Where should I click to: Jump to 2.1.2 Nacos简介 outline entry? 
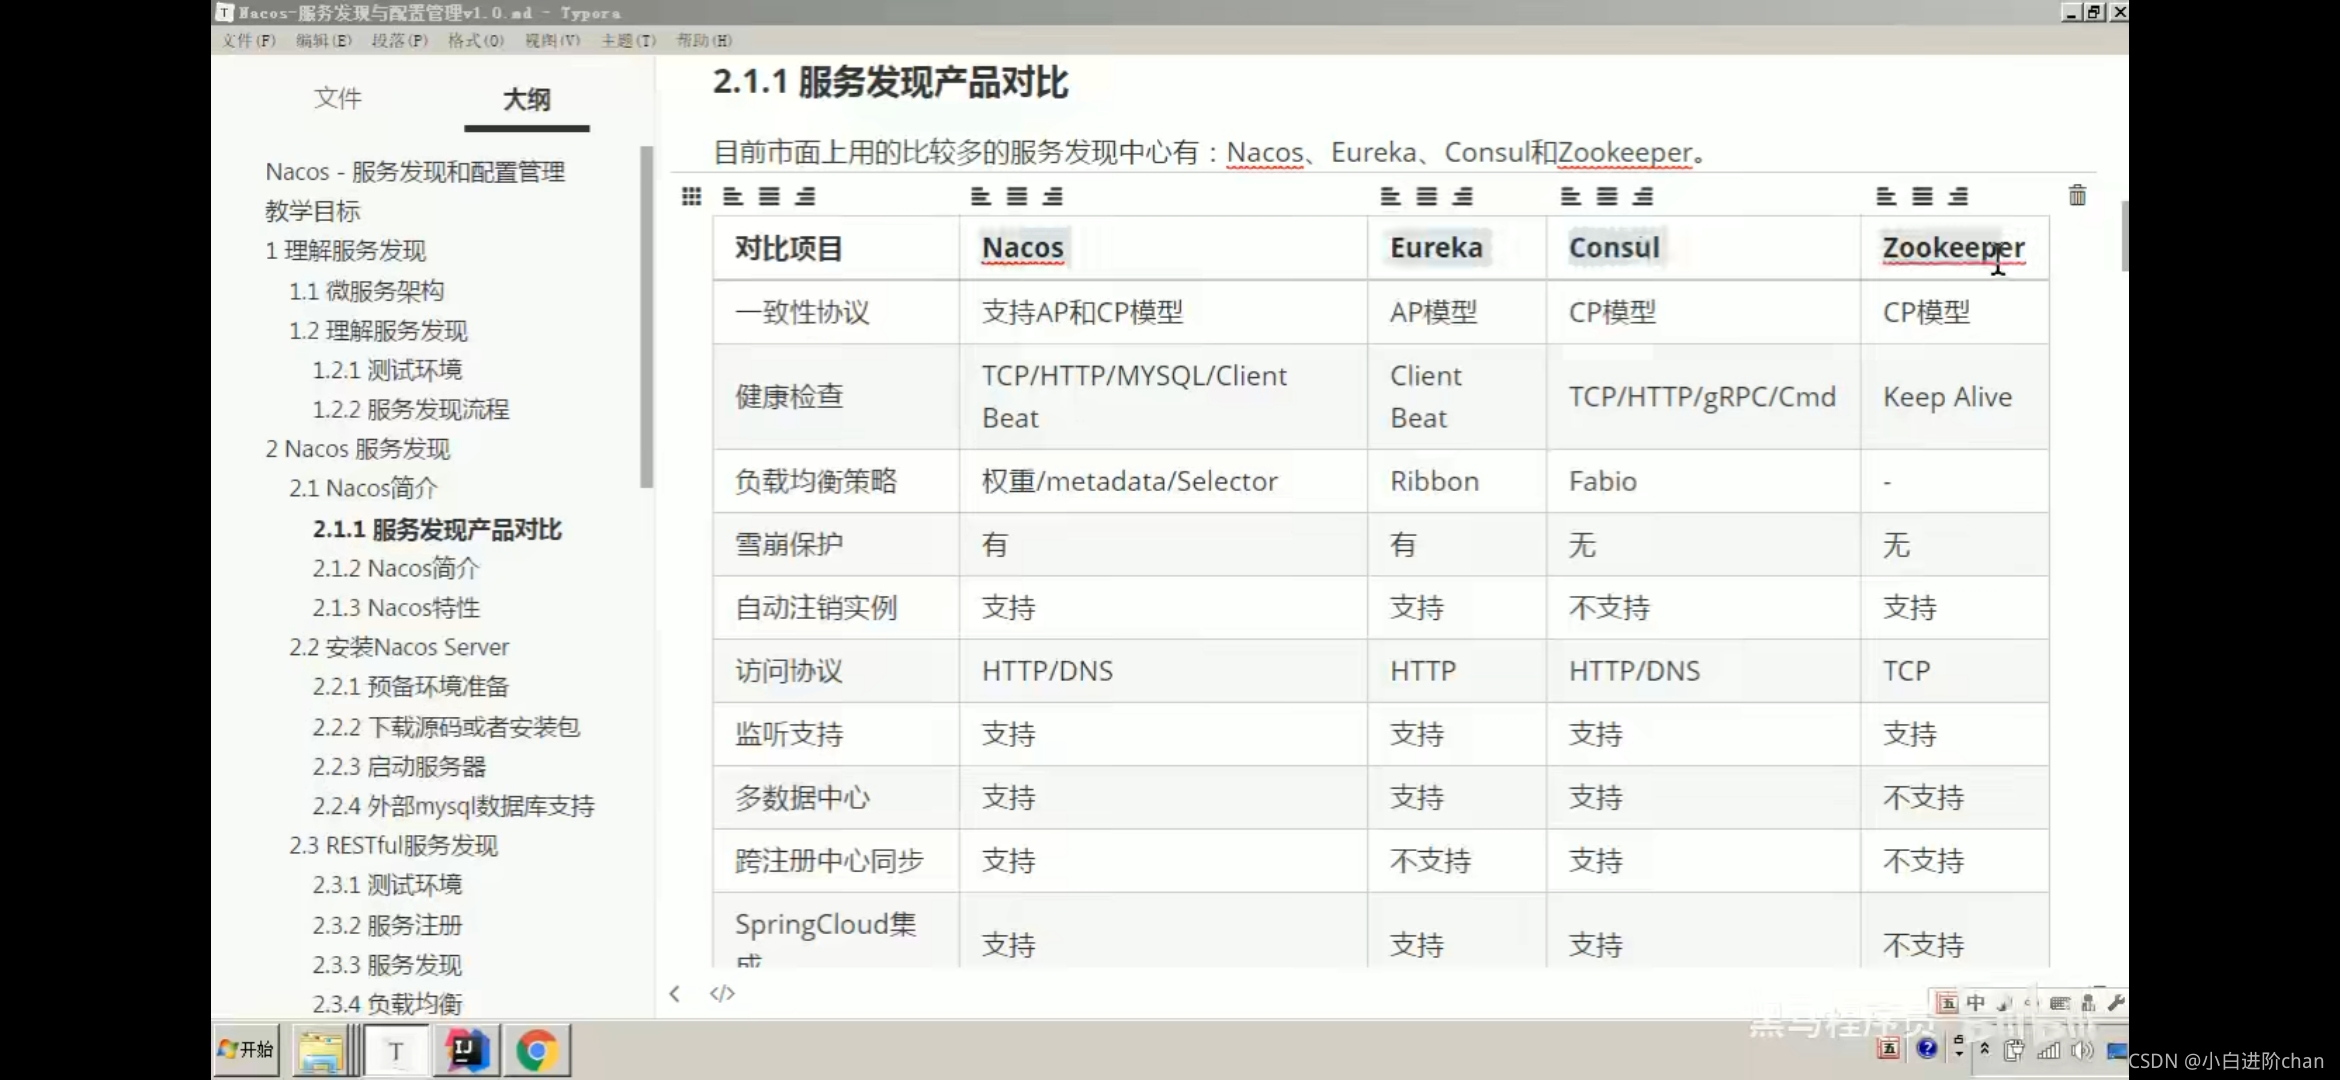(x=396, y=568)
